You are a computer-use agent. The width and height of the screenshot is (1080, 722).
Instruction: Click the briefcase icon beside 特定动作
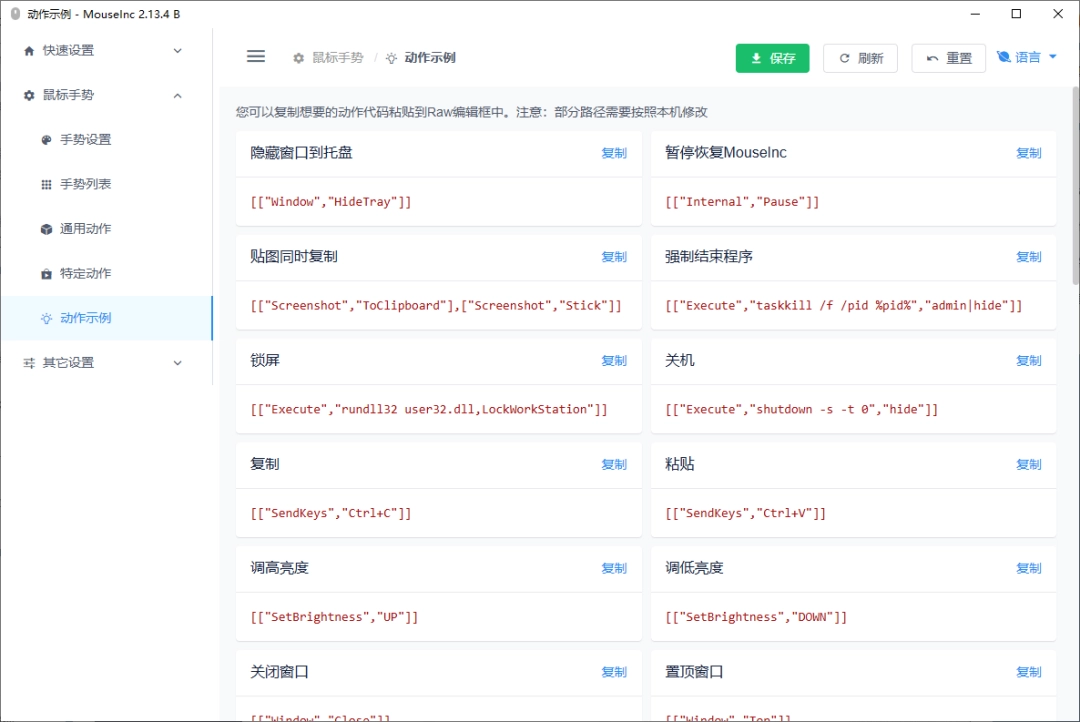point(46,274)
